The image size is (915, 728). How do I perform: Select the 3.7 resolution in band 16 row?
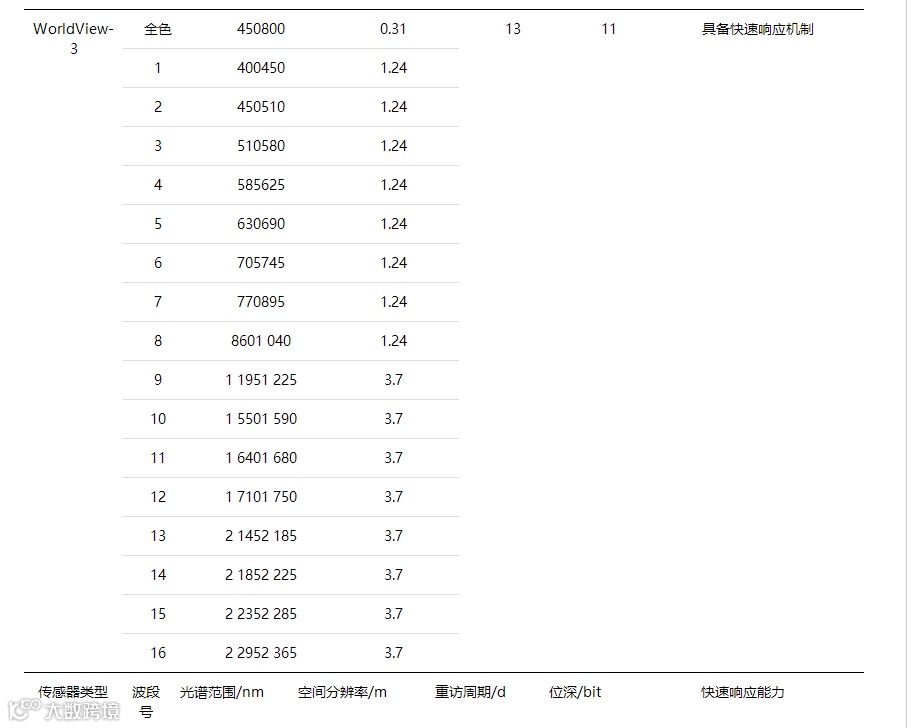393,653
